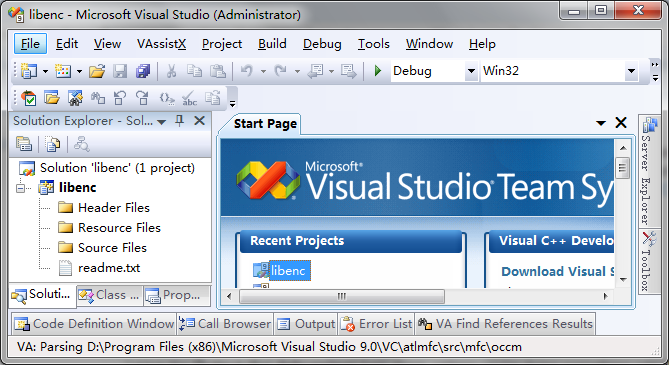Click the Navigate Forward icon
This screenshot has height=365, width=669.
pyautogui.click(x=349, y=71)
